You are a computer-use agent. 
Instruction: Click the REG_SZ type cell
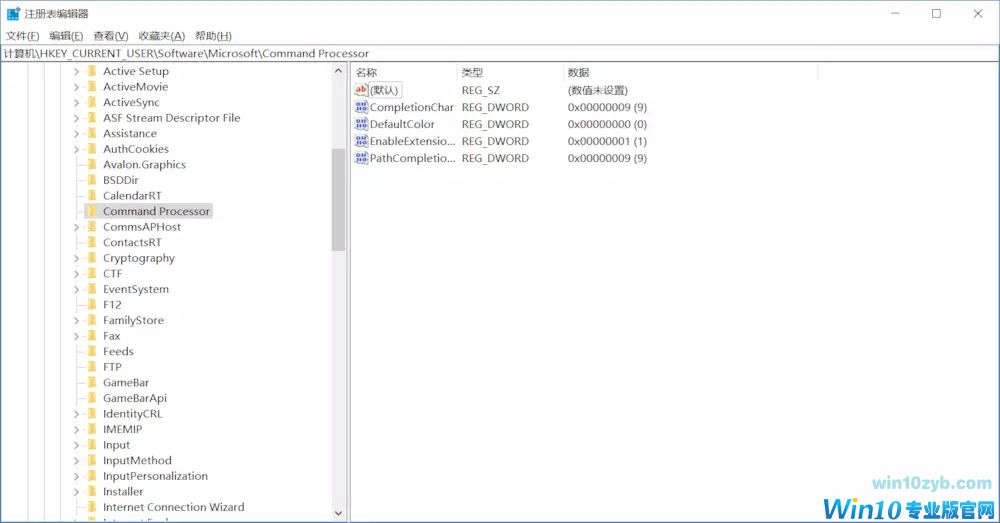481,90
